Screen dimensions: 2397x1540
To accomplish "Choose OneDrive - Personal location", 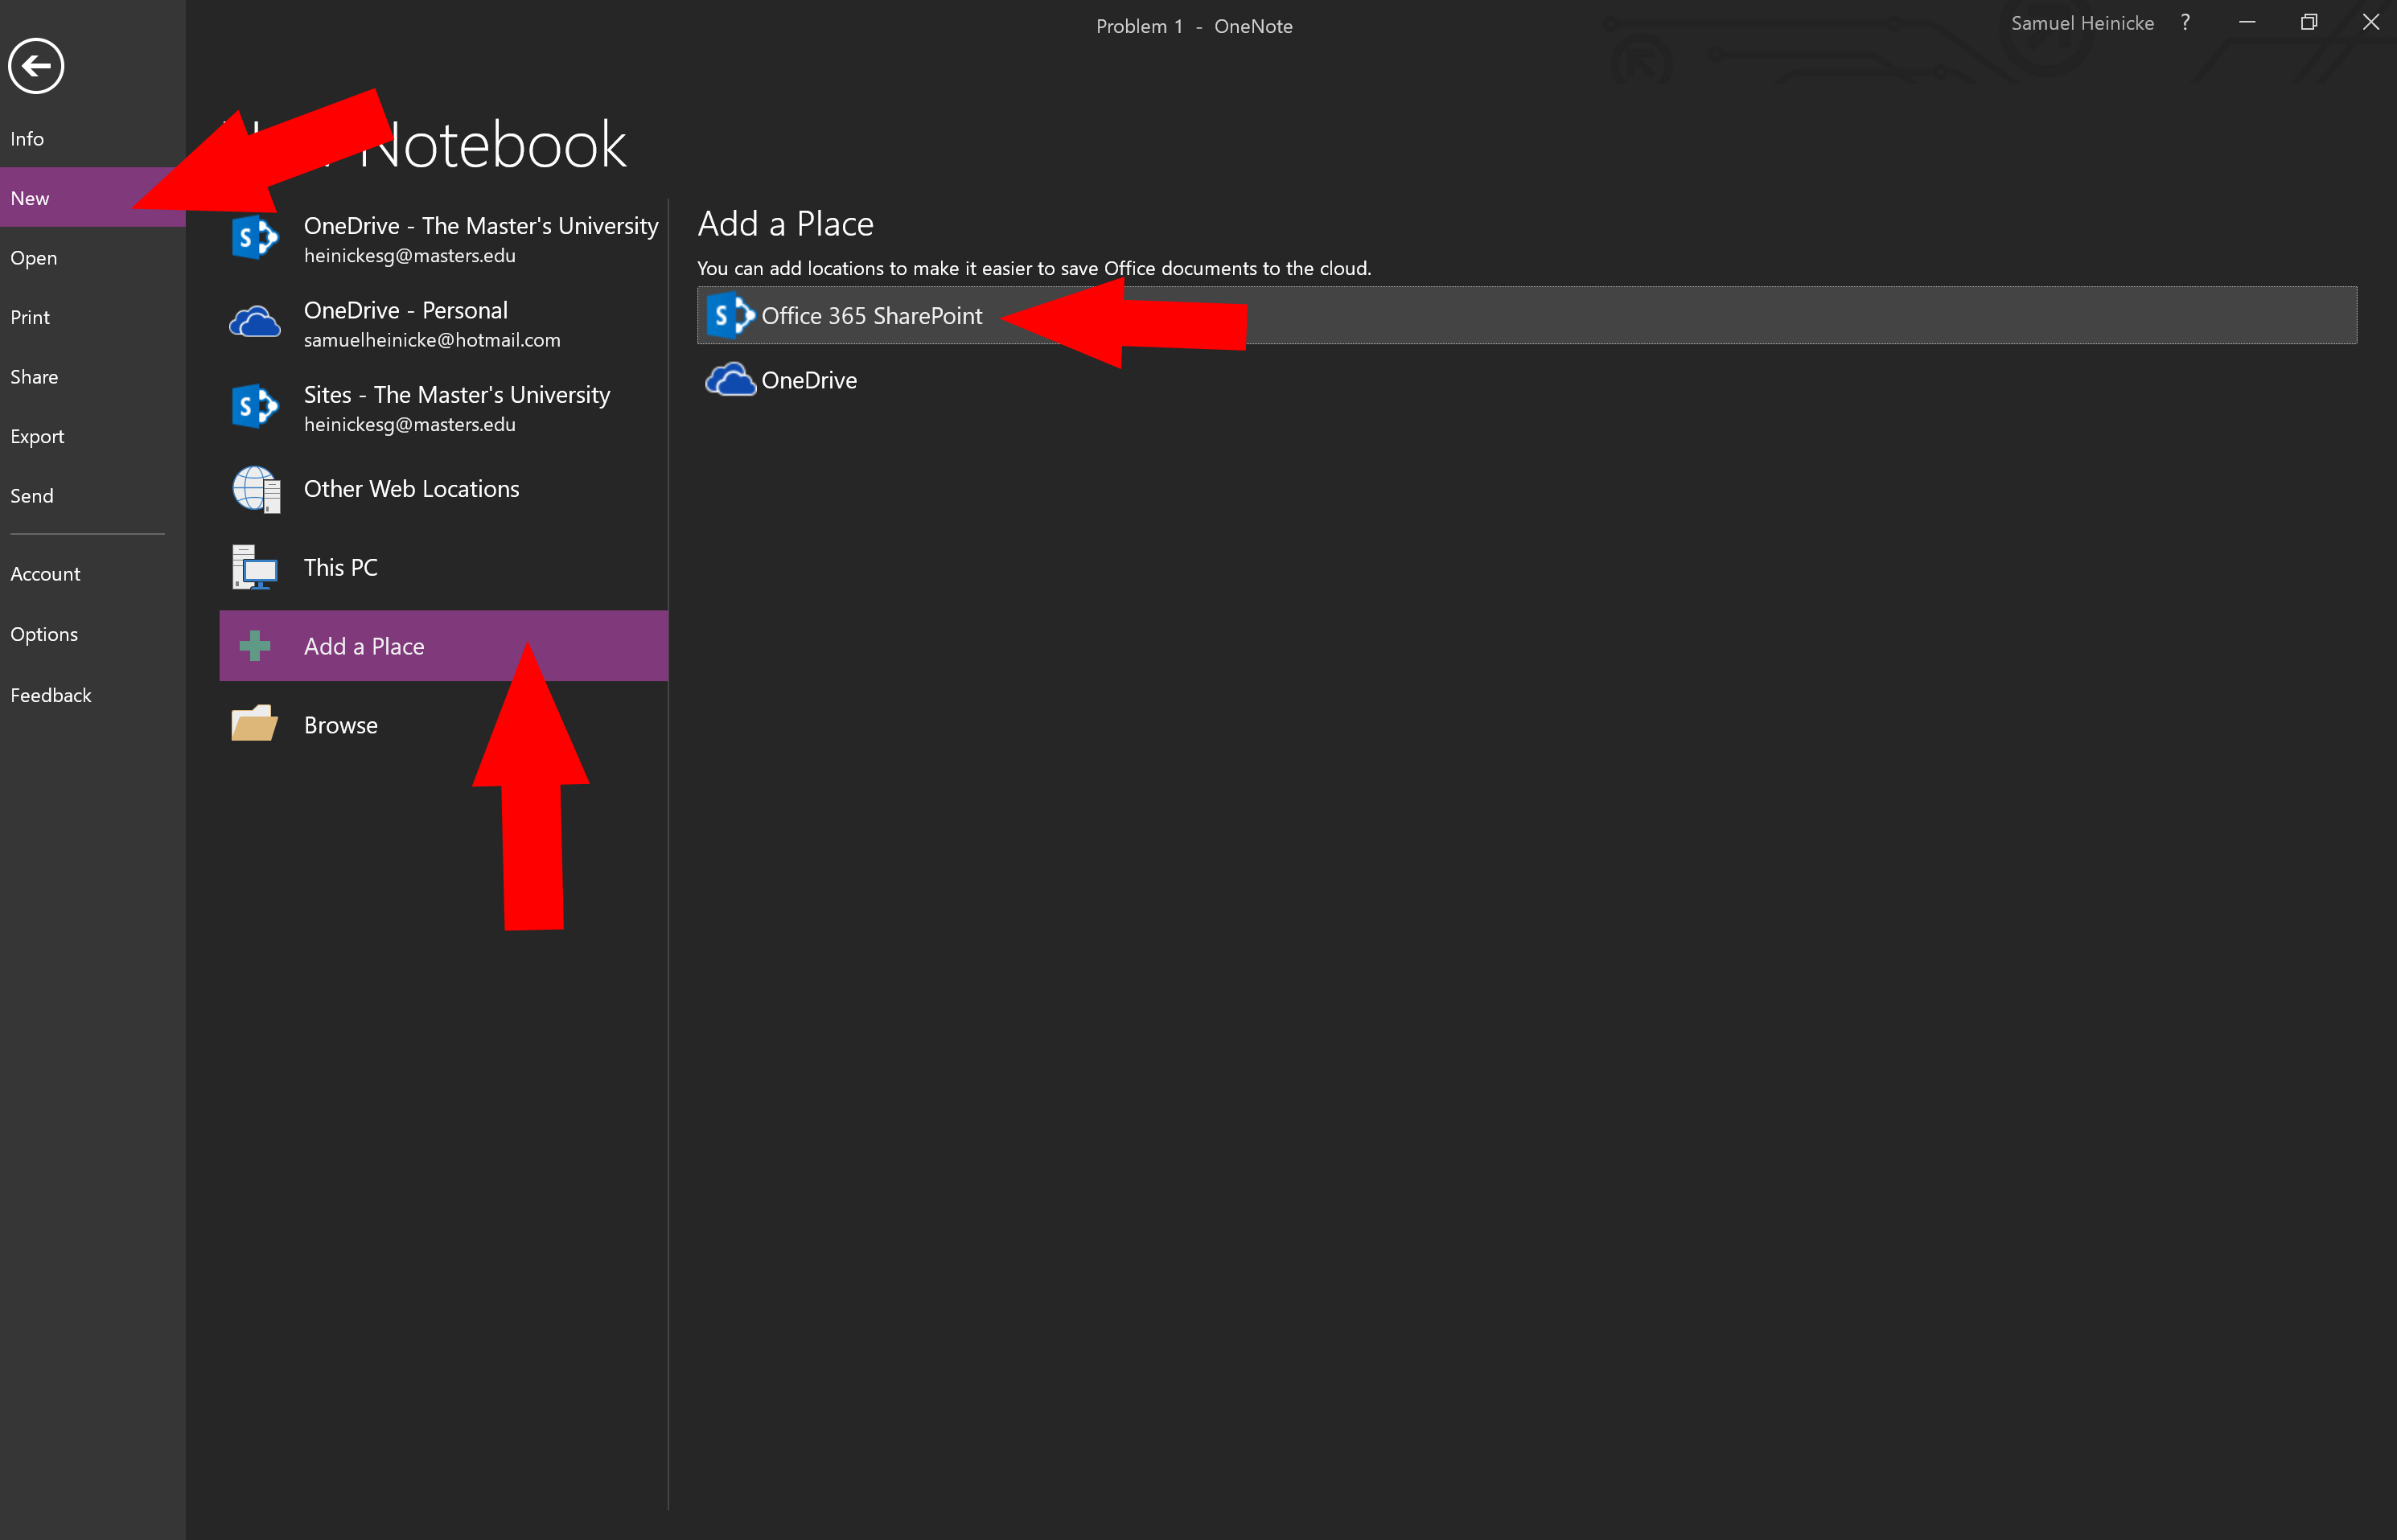I will [x=443, y=323].
